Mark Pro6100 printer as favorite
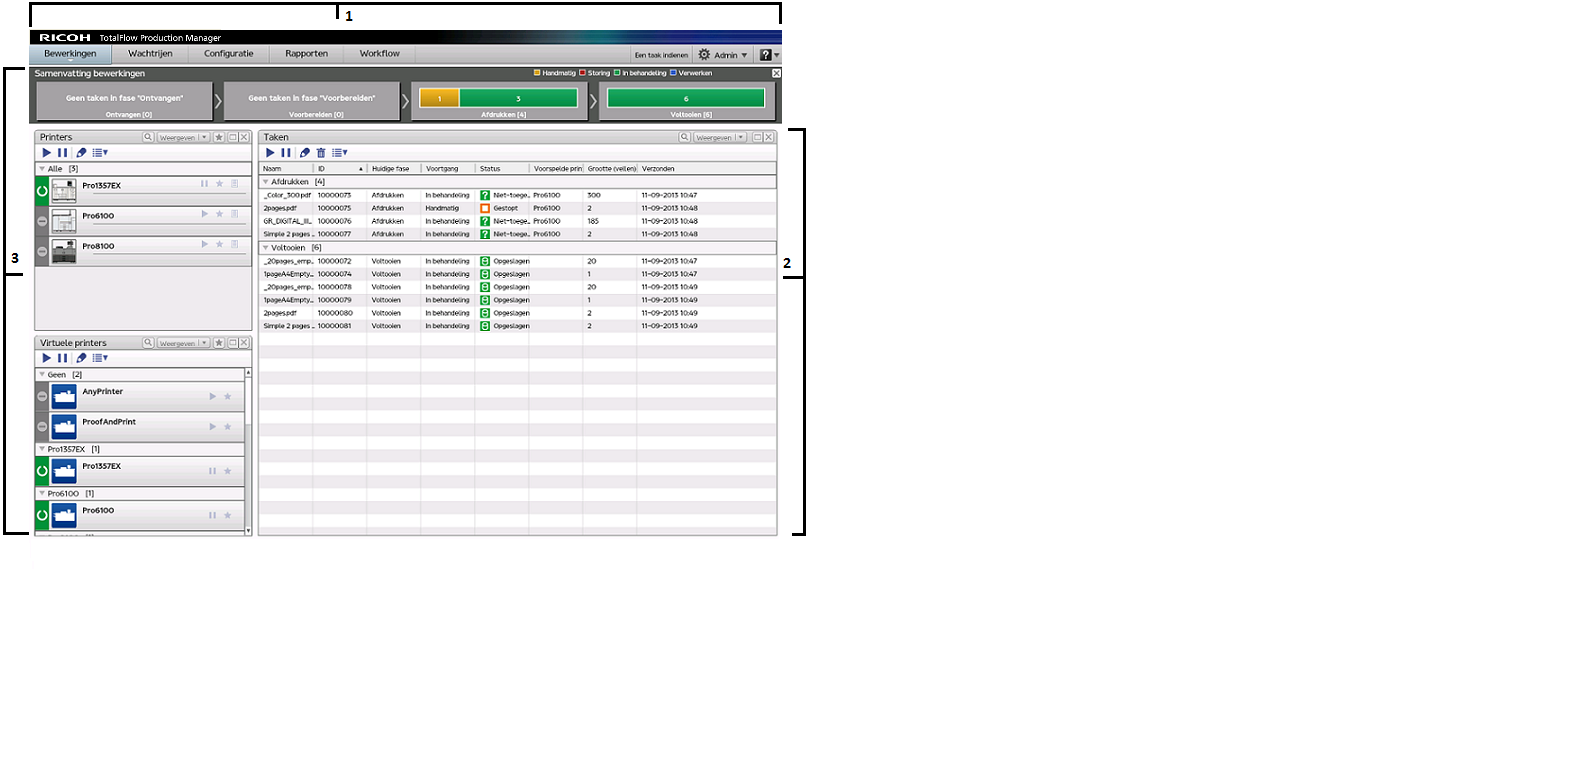 [x=220, y=214]
